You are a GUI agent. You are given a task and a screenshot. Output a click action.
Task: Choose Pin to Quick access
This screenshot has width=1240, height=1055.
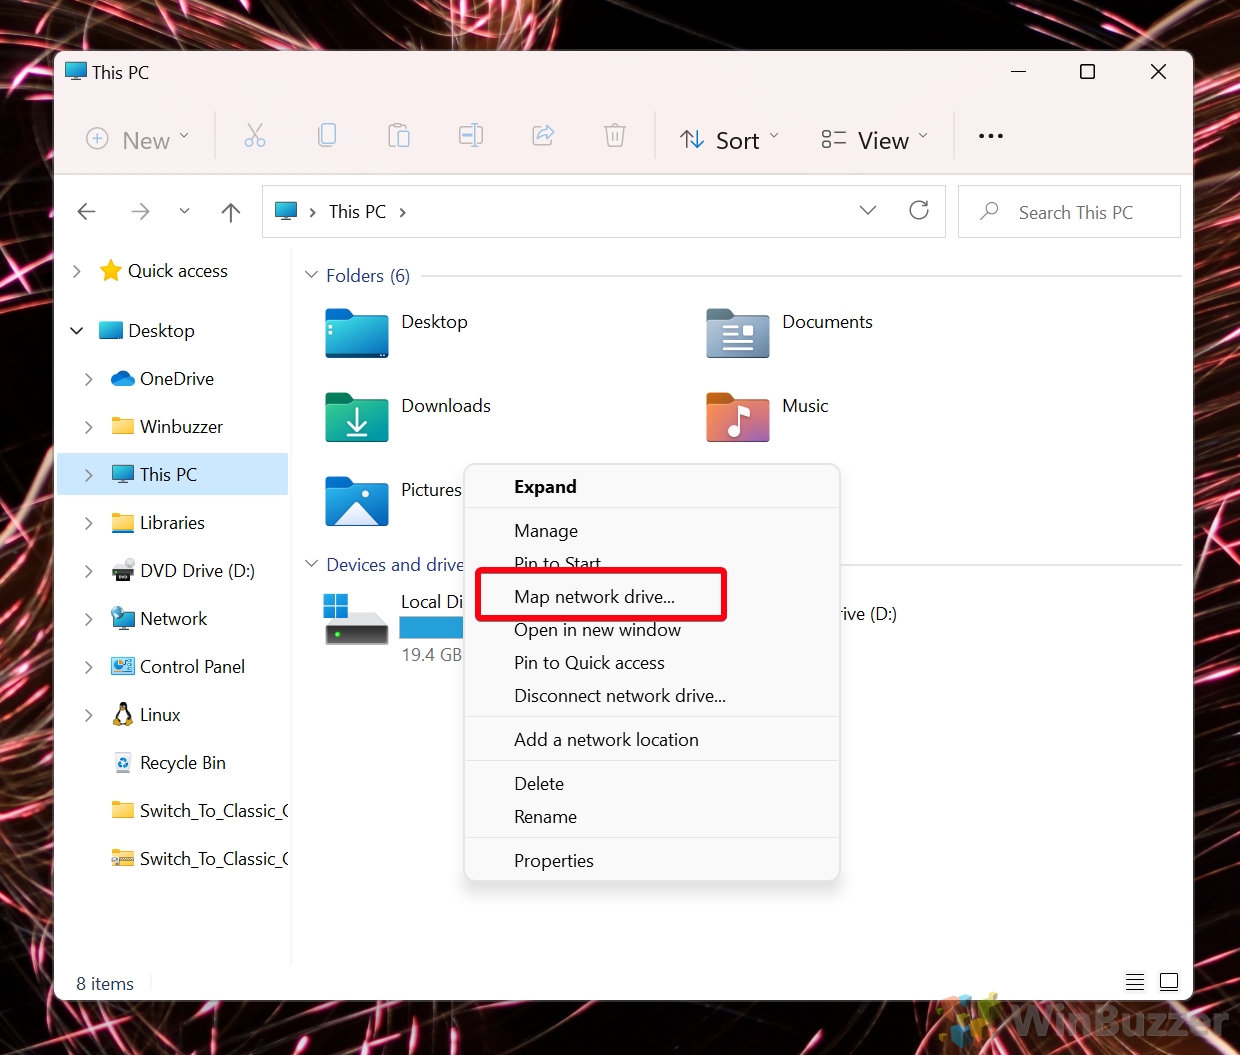click(652, 663)
